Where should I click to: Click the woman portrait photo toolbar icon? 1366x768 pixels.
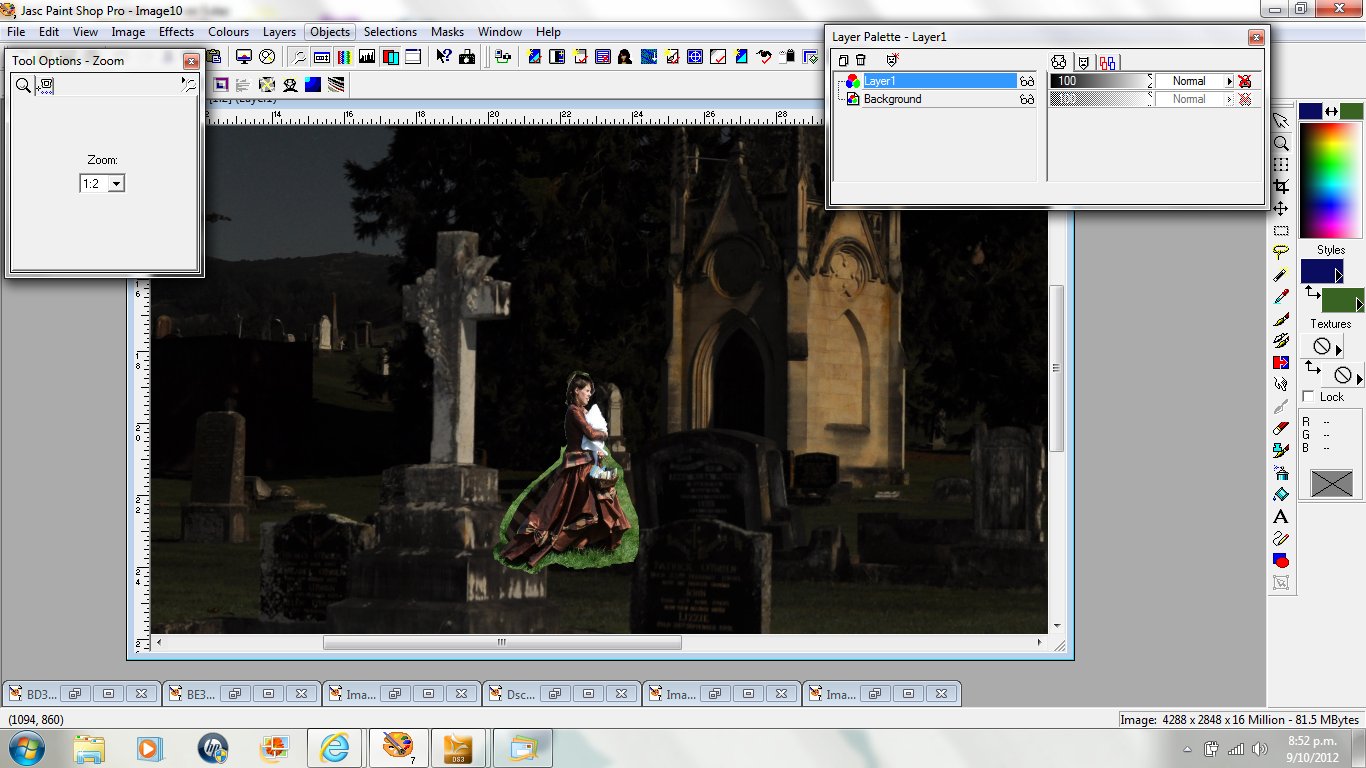626,57
